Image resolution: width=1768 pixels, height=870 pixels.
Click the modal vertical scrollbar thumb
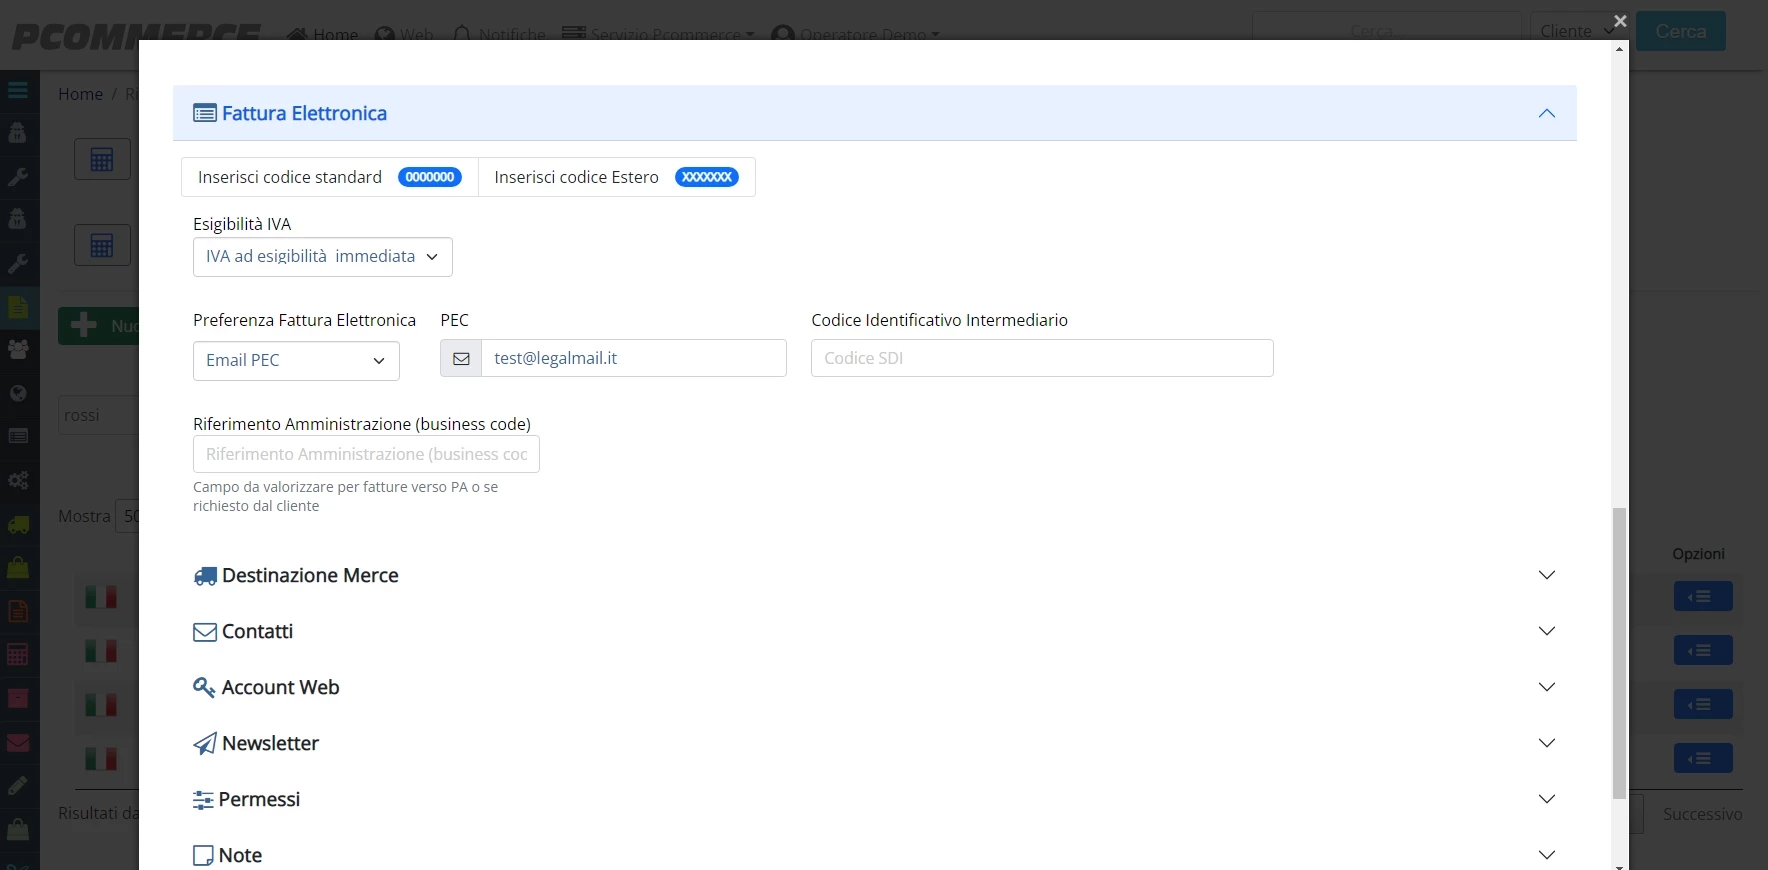[1619, 653]
